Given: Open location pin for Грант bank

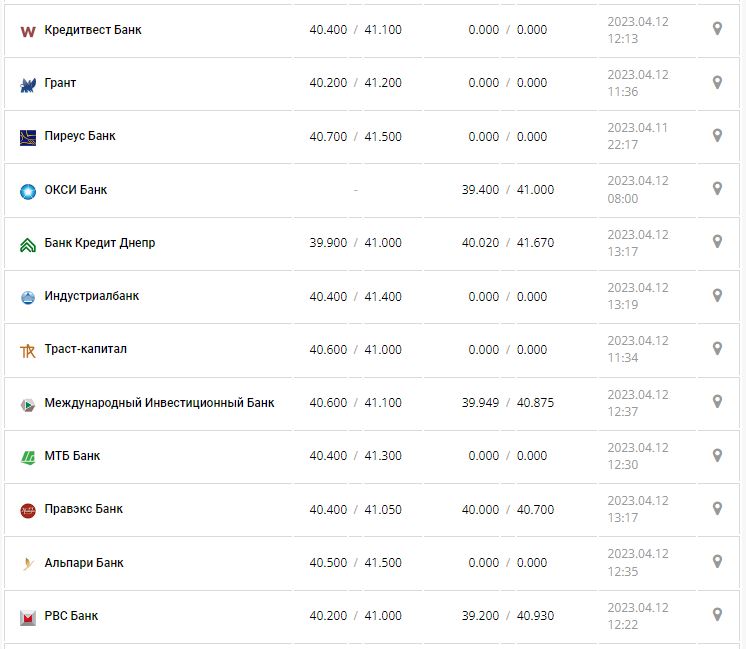Looking at the screenshot, I should tap(717, 82).
